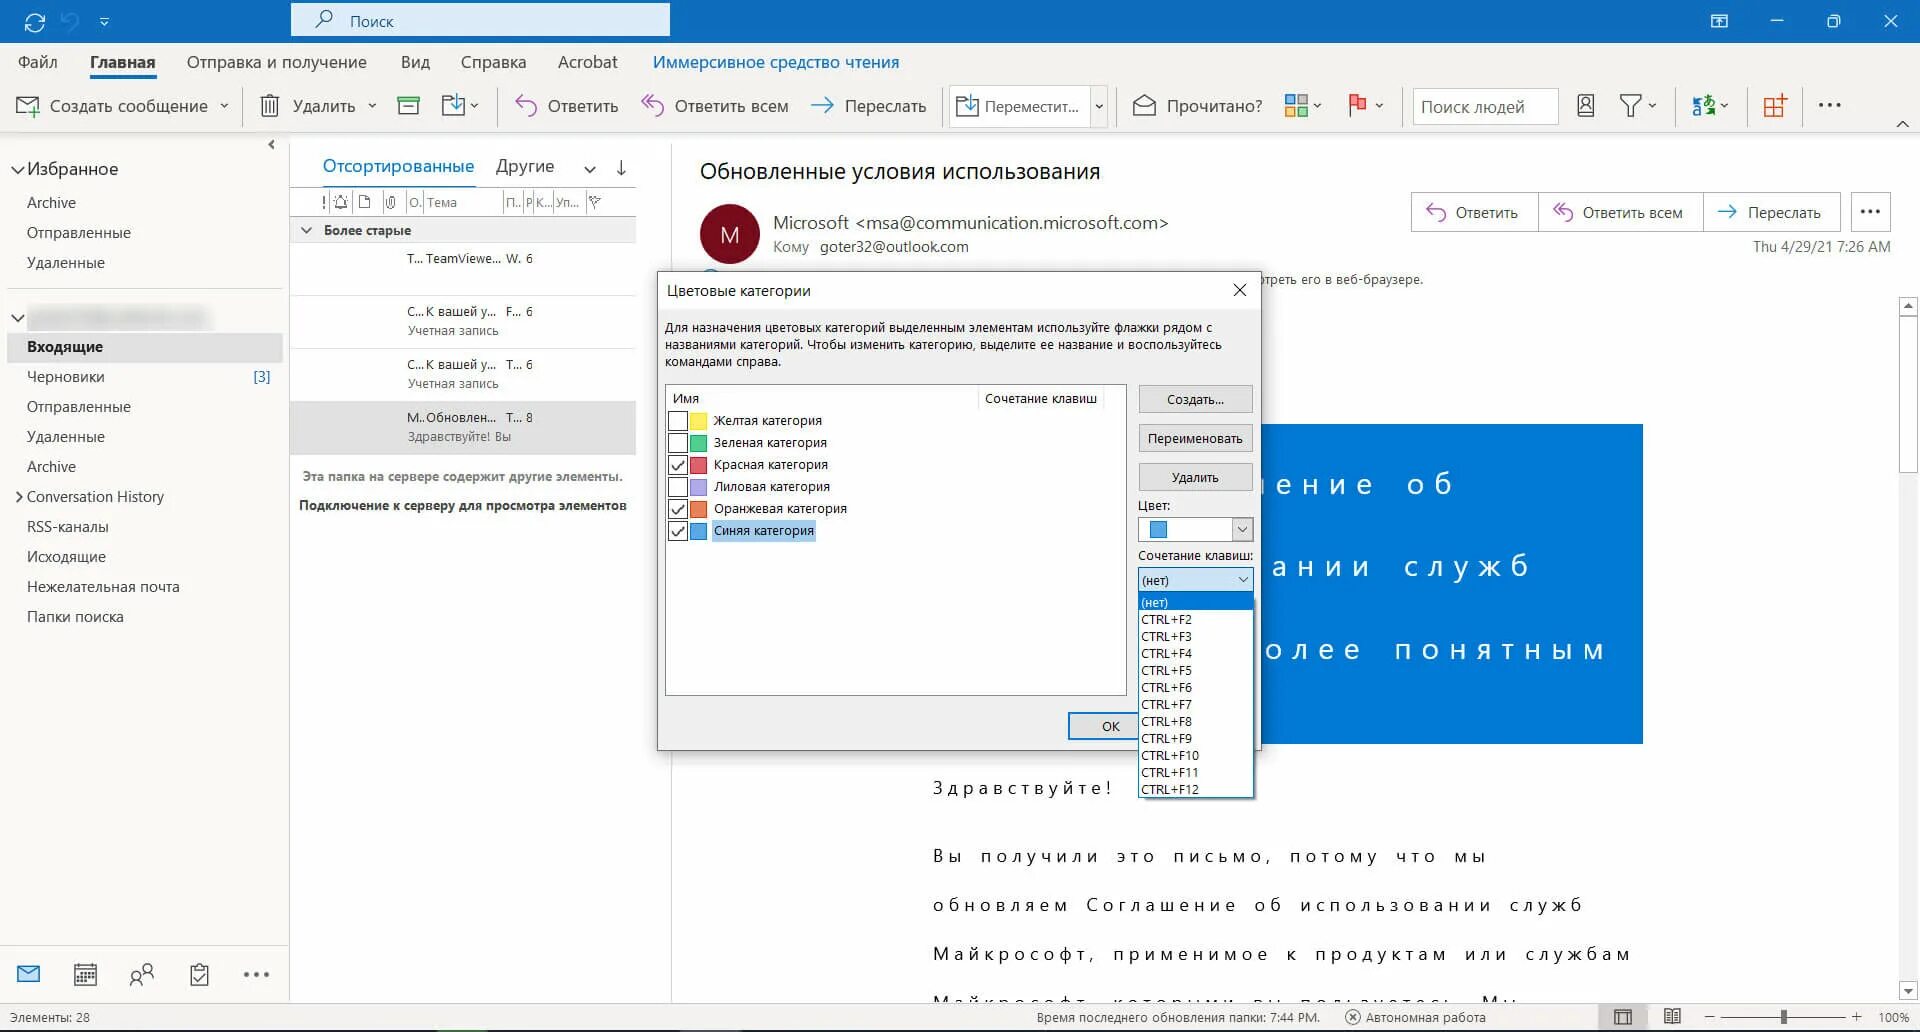Click the Categorize colored squares icon
The image size is (1920, 1032).
(1297, 105)
